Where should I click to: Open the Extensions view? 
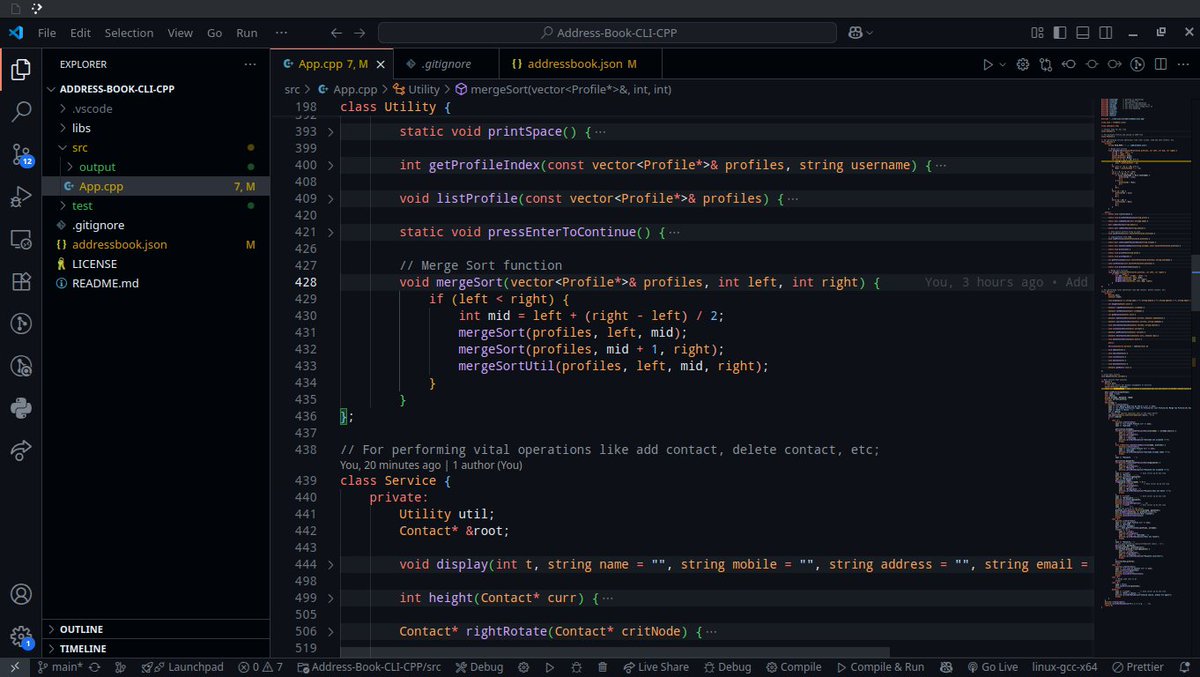(21, 282)
